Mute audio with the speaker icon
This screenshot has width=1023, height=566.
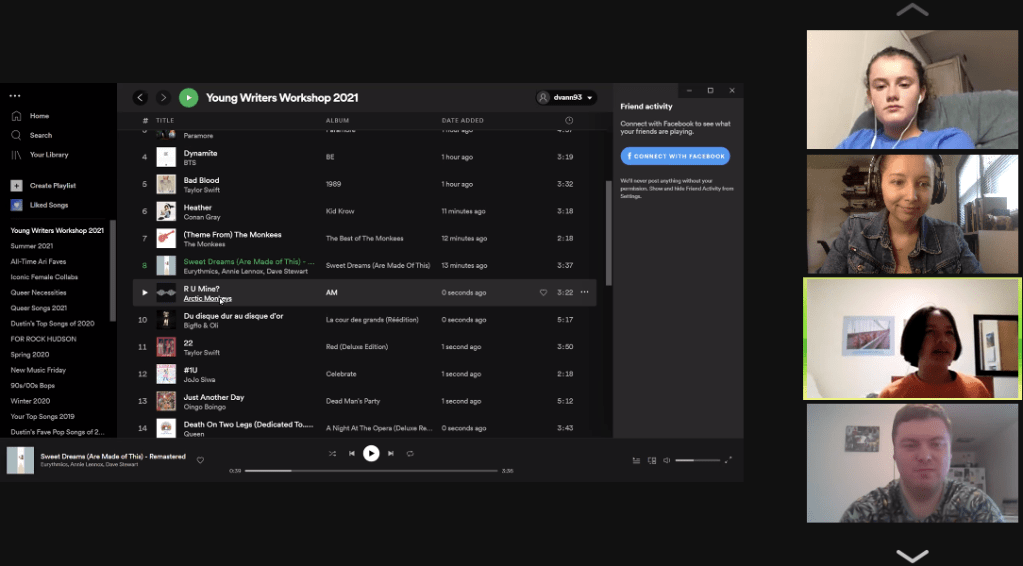tap(667, 460)
